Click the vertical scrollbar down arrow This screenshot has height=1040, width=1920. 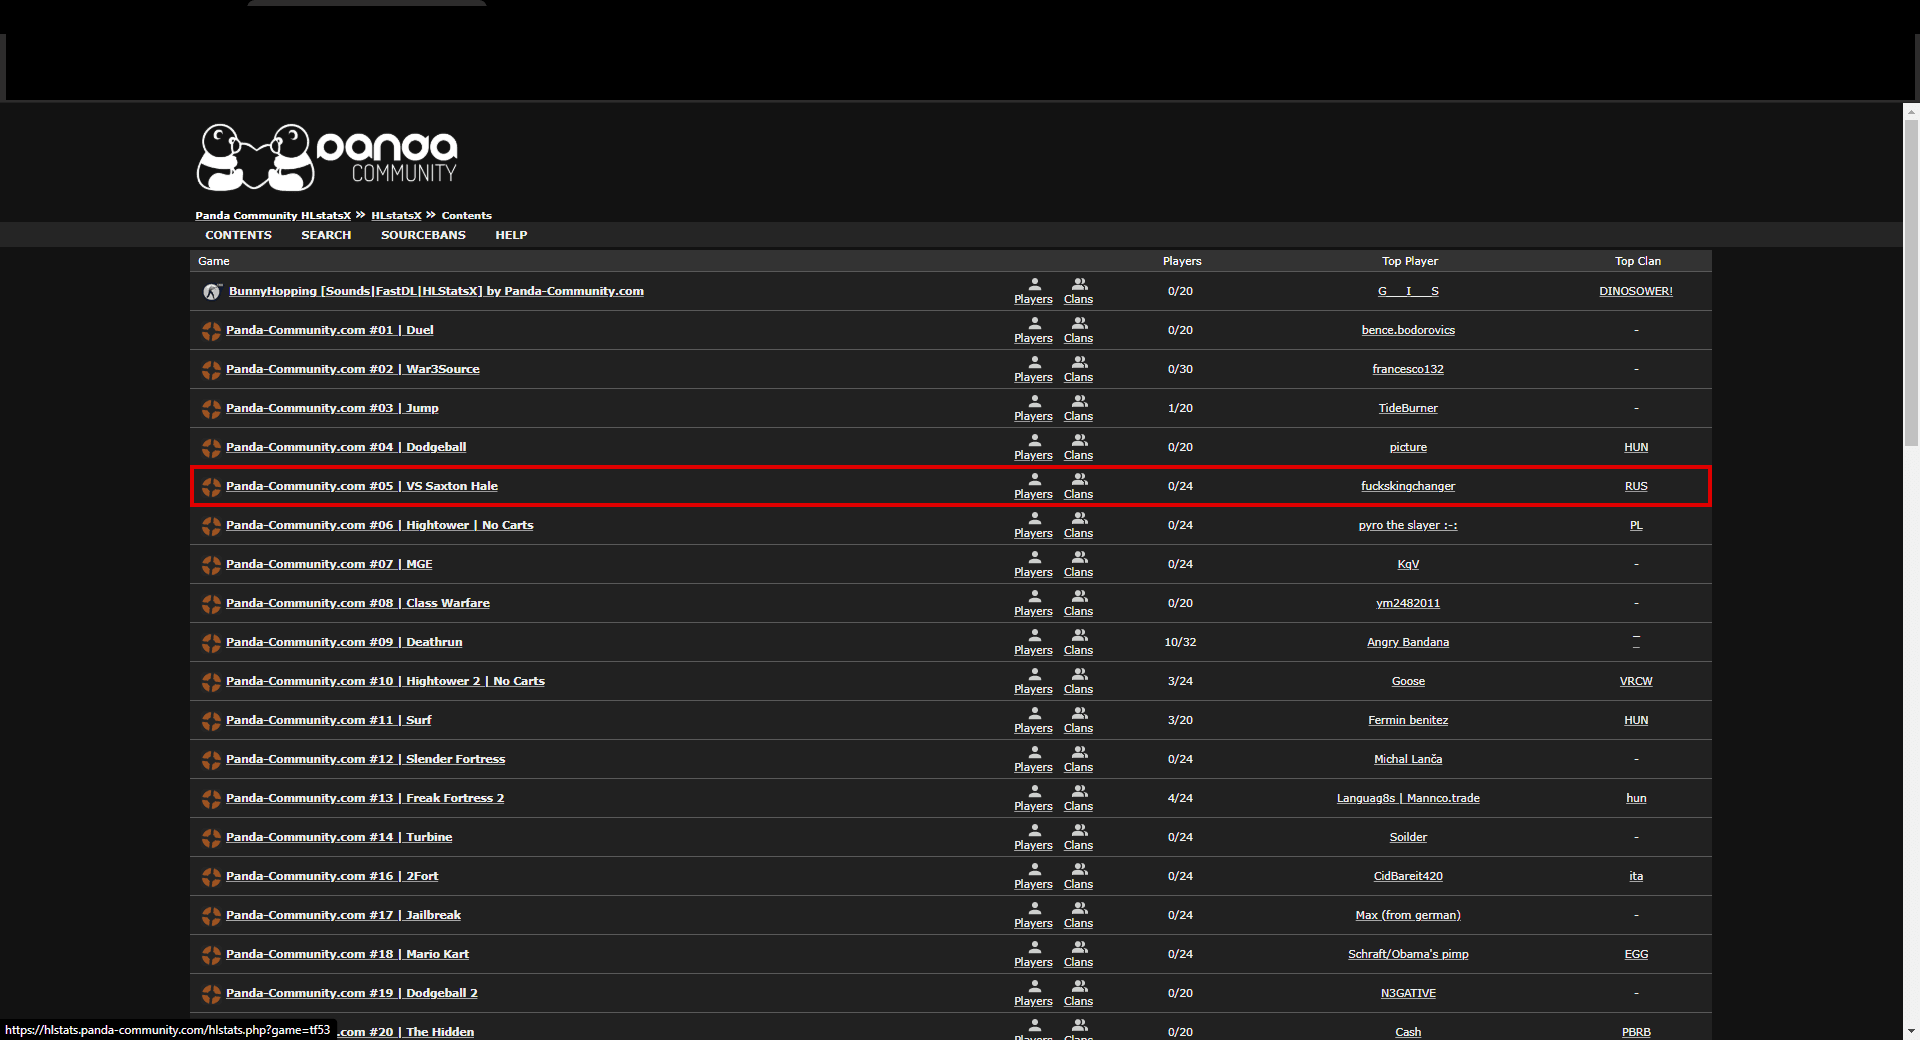point(1911,1031)
